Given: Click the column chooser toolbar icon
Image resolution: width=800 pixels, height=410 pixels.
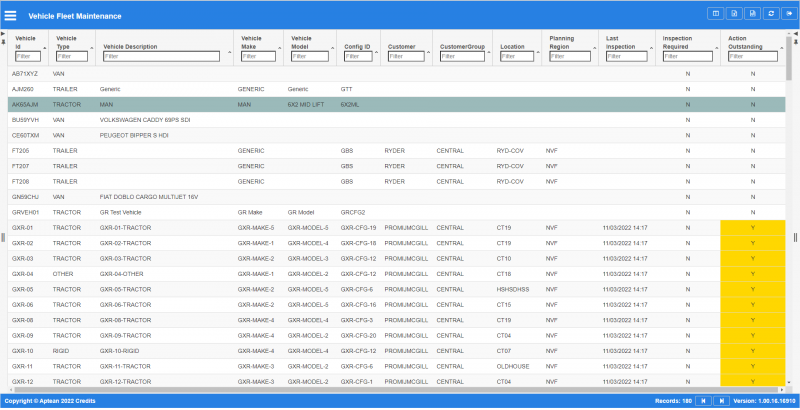Looking at the screenshot, I should 715,14.
